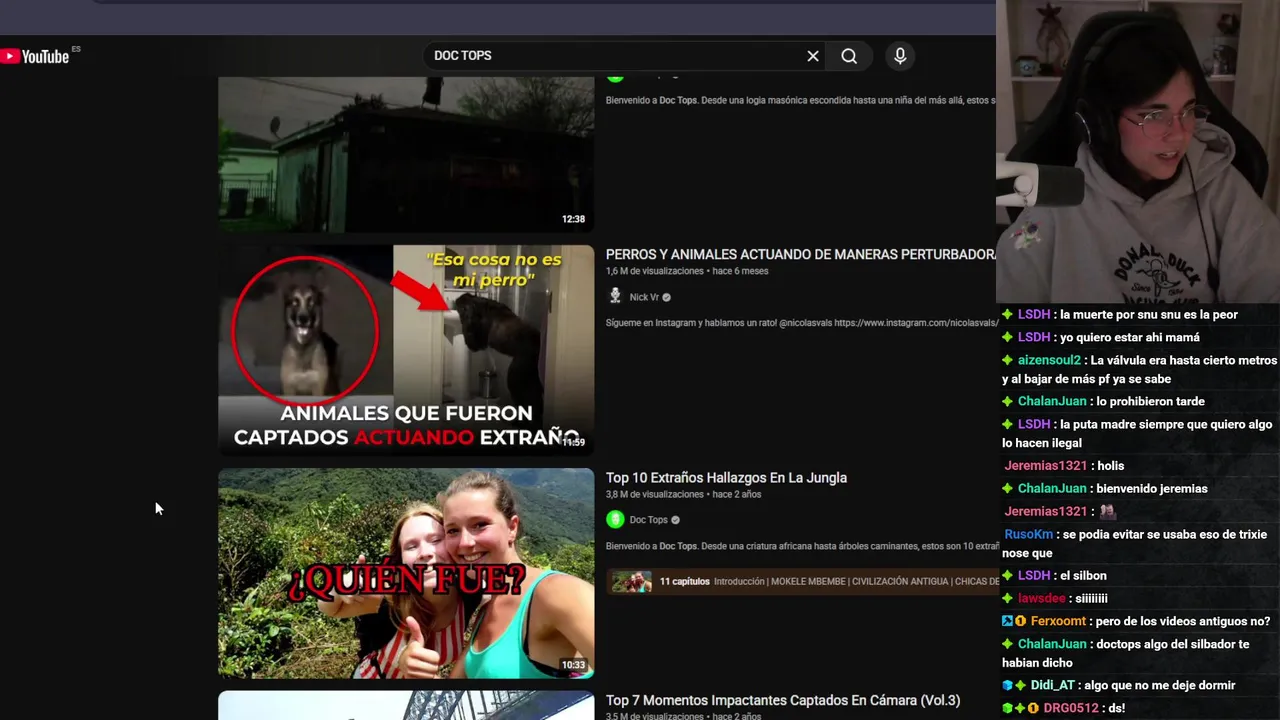This screenshot has width=1280, height=720.
Task: Click the chapter preview thumbnail beside '11 capítulos'
Action: (631, 582)
